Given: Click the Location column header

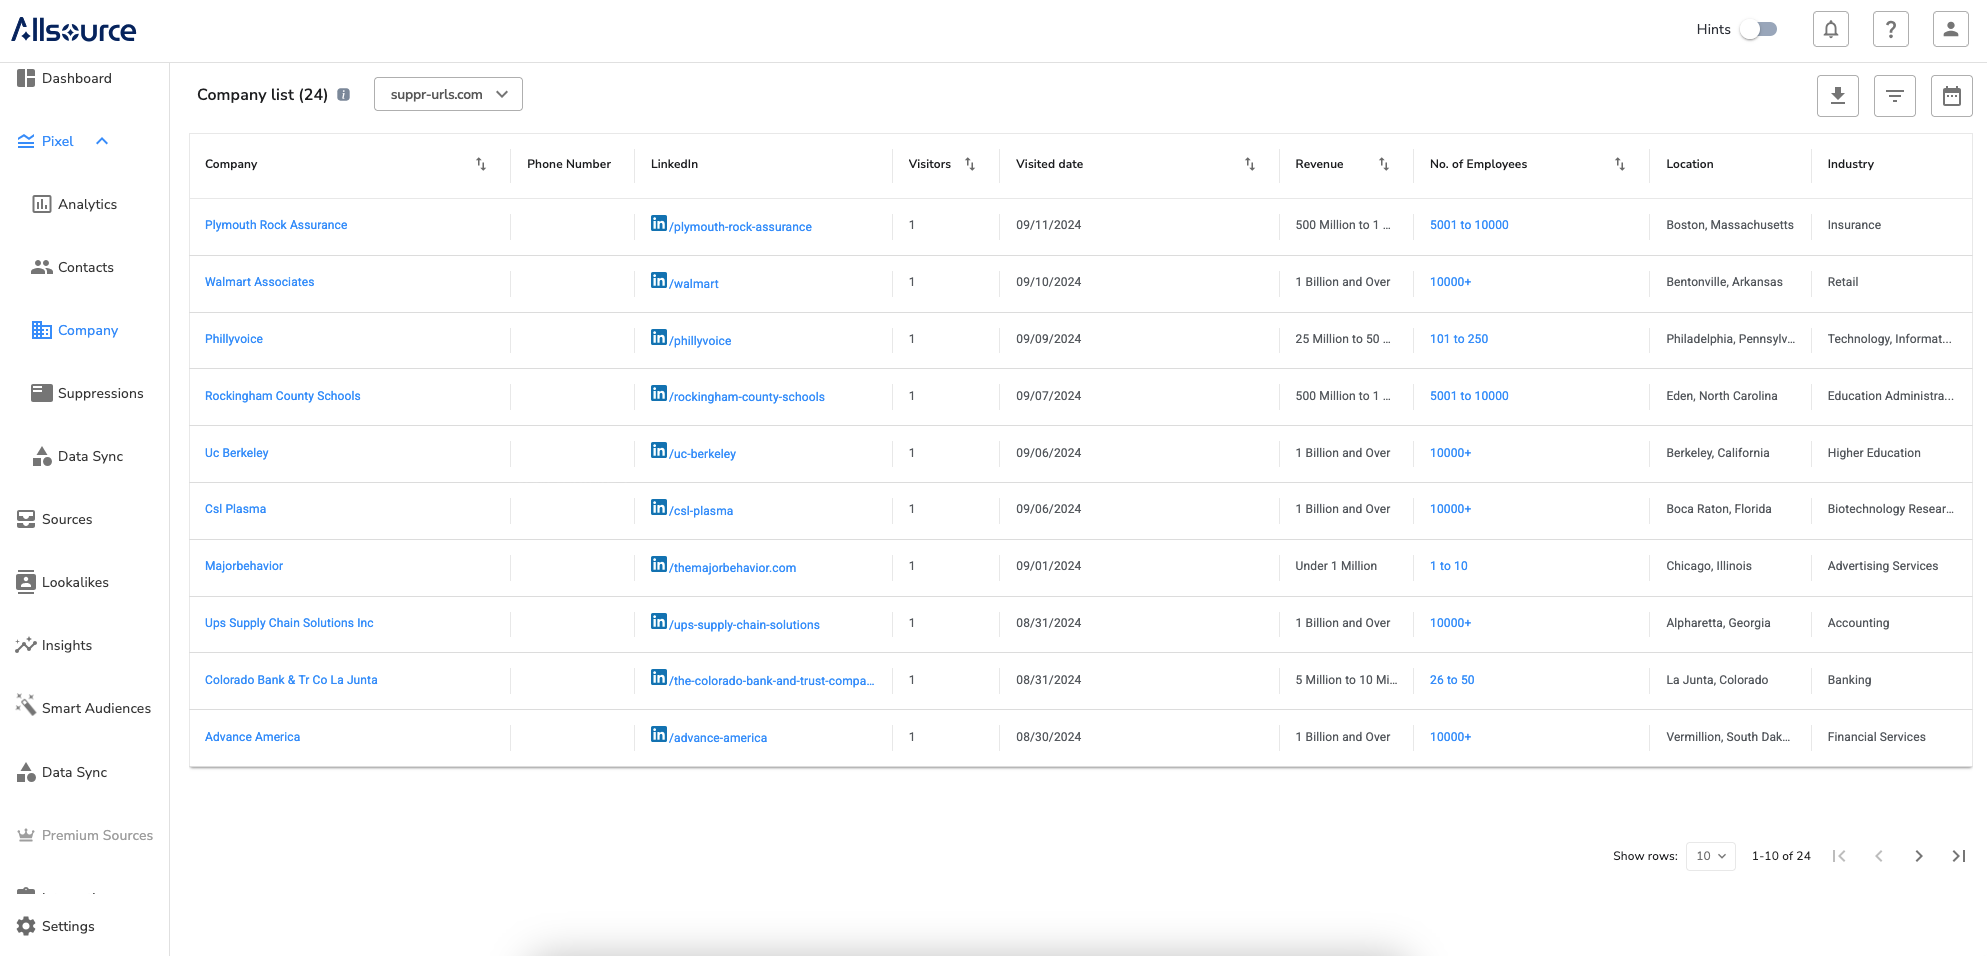Looking at the screenshot, I should coord(1690,164).
